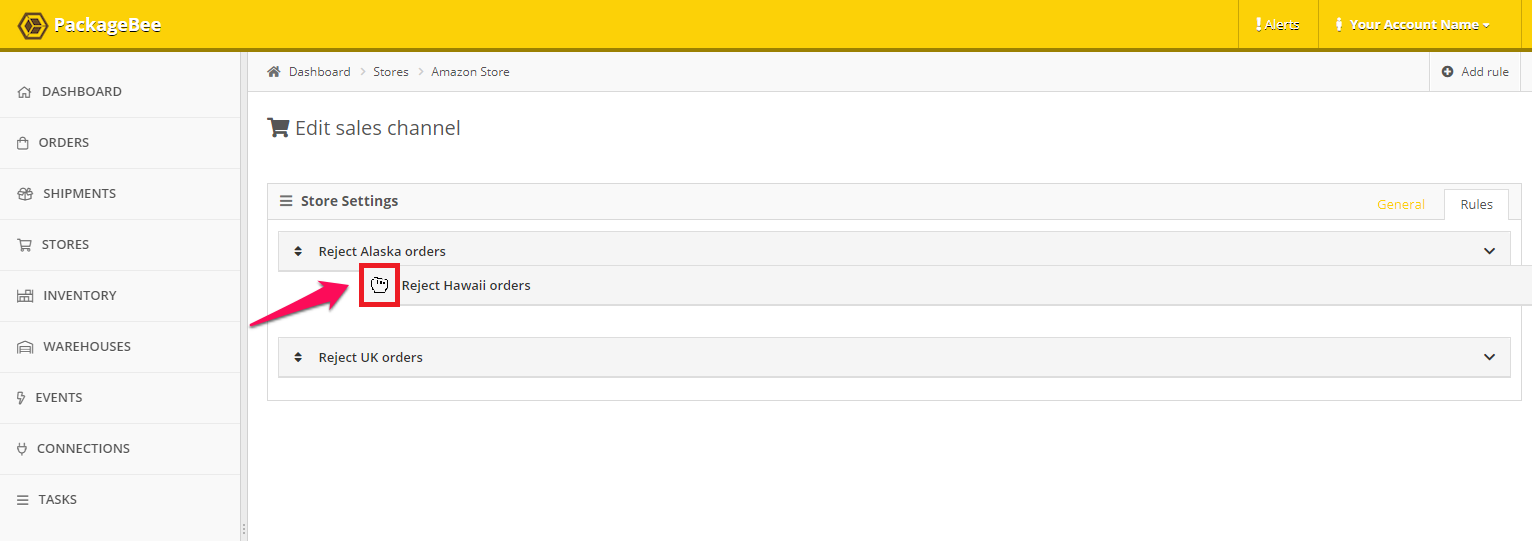Open Orders in the sidebar
The width and height of the screenshot is (1532, 541).
tap(120, 143)
